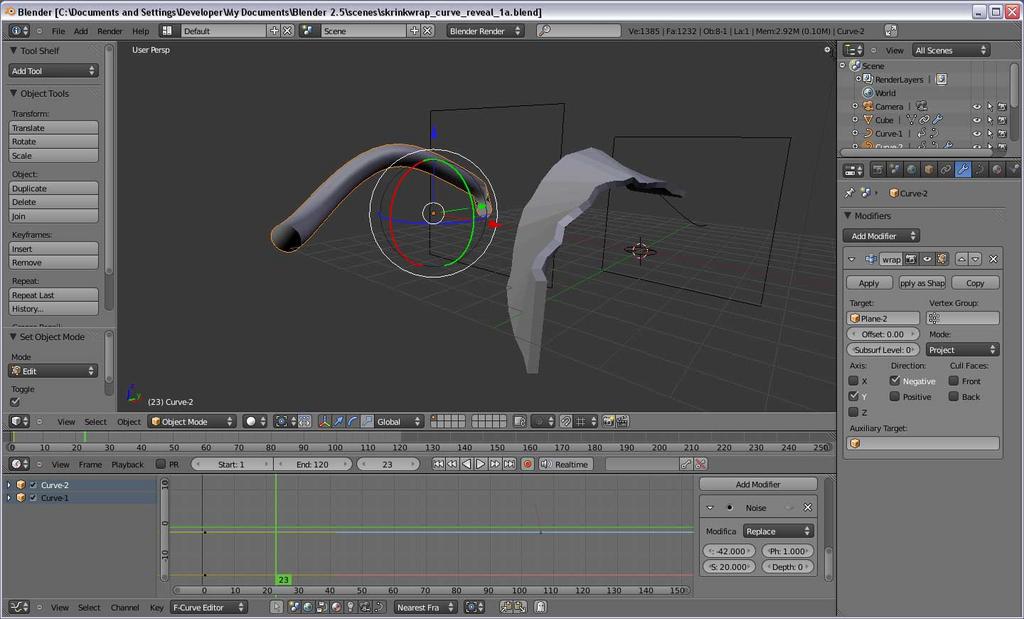Select the rotate manipulator arc icon

click(353, 422)
